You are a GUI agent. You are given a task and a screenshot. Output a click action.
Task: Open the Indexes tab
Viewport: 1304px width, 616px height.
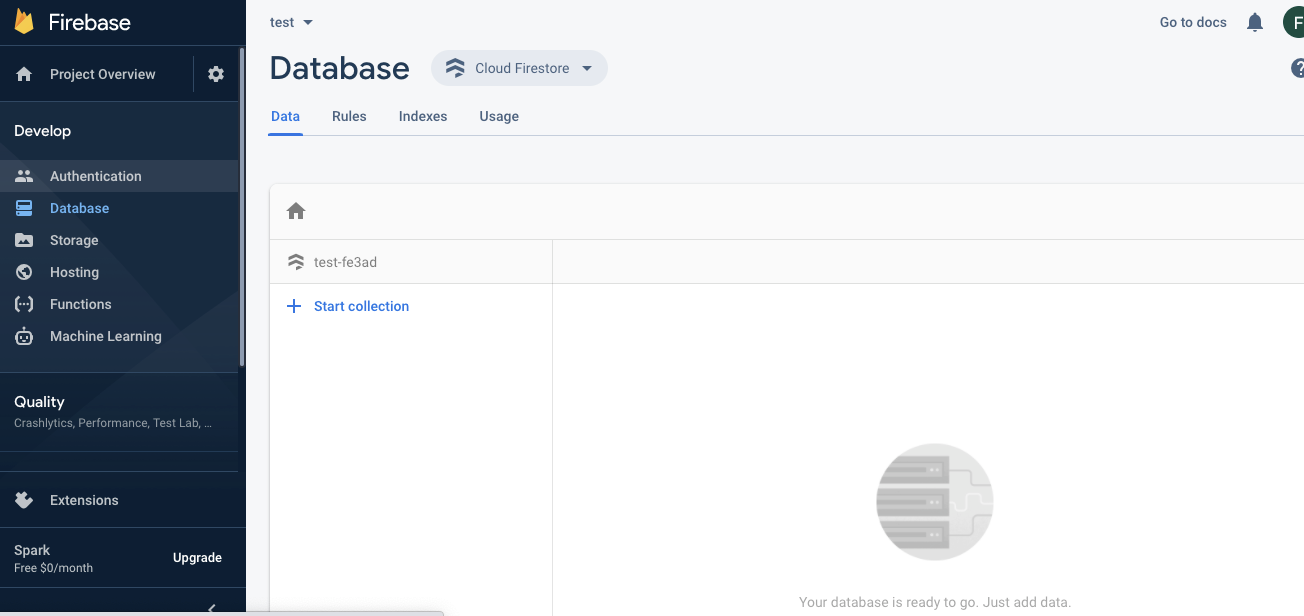tap(422, 116)
